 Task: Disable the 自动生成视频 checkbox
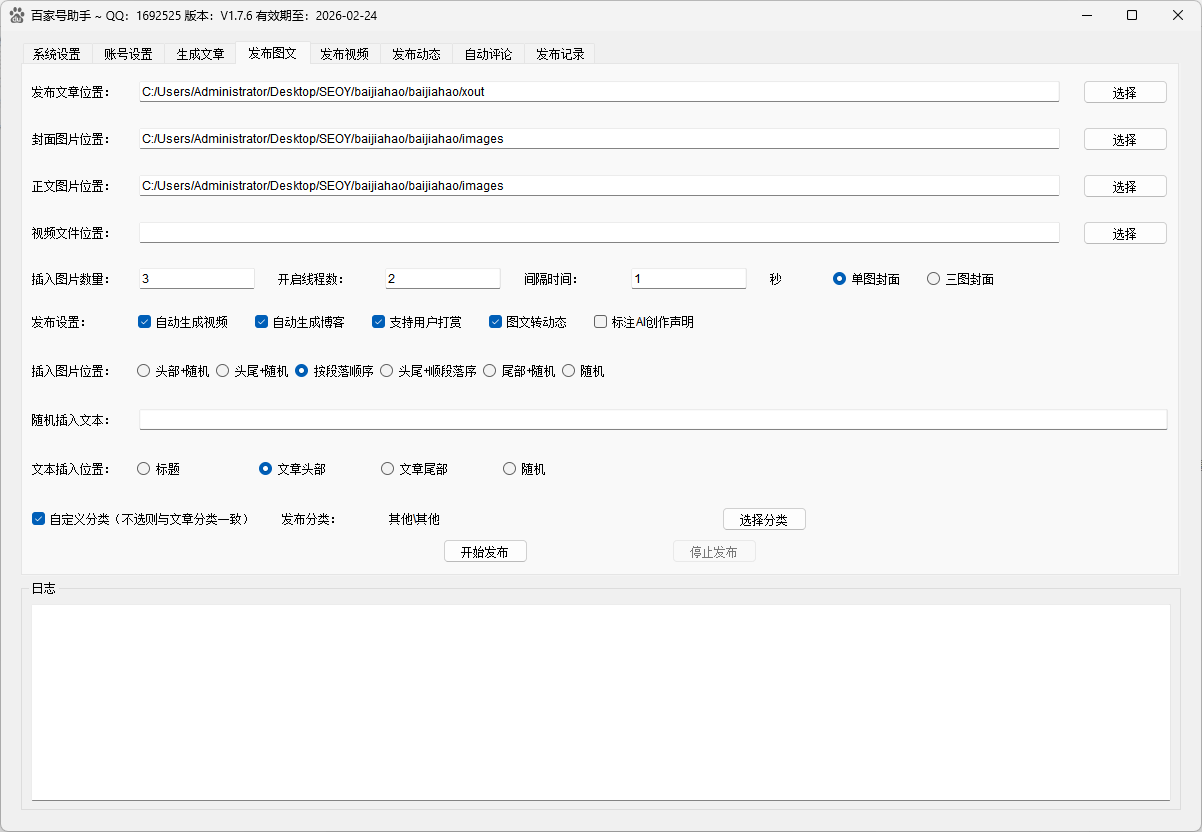pos(144,321)
